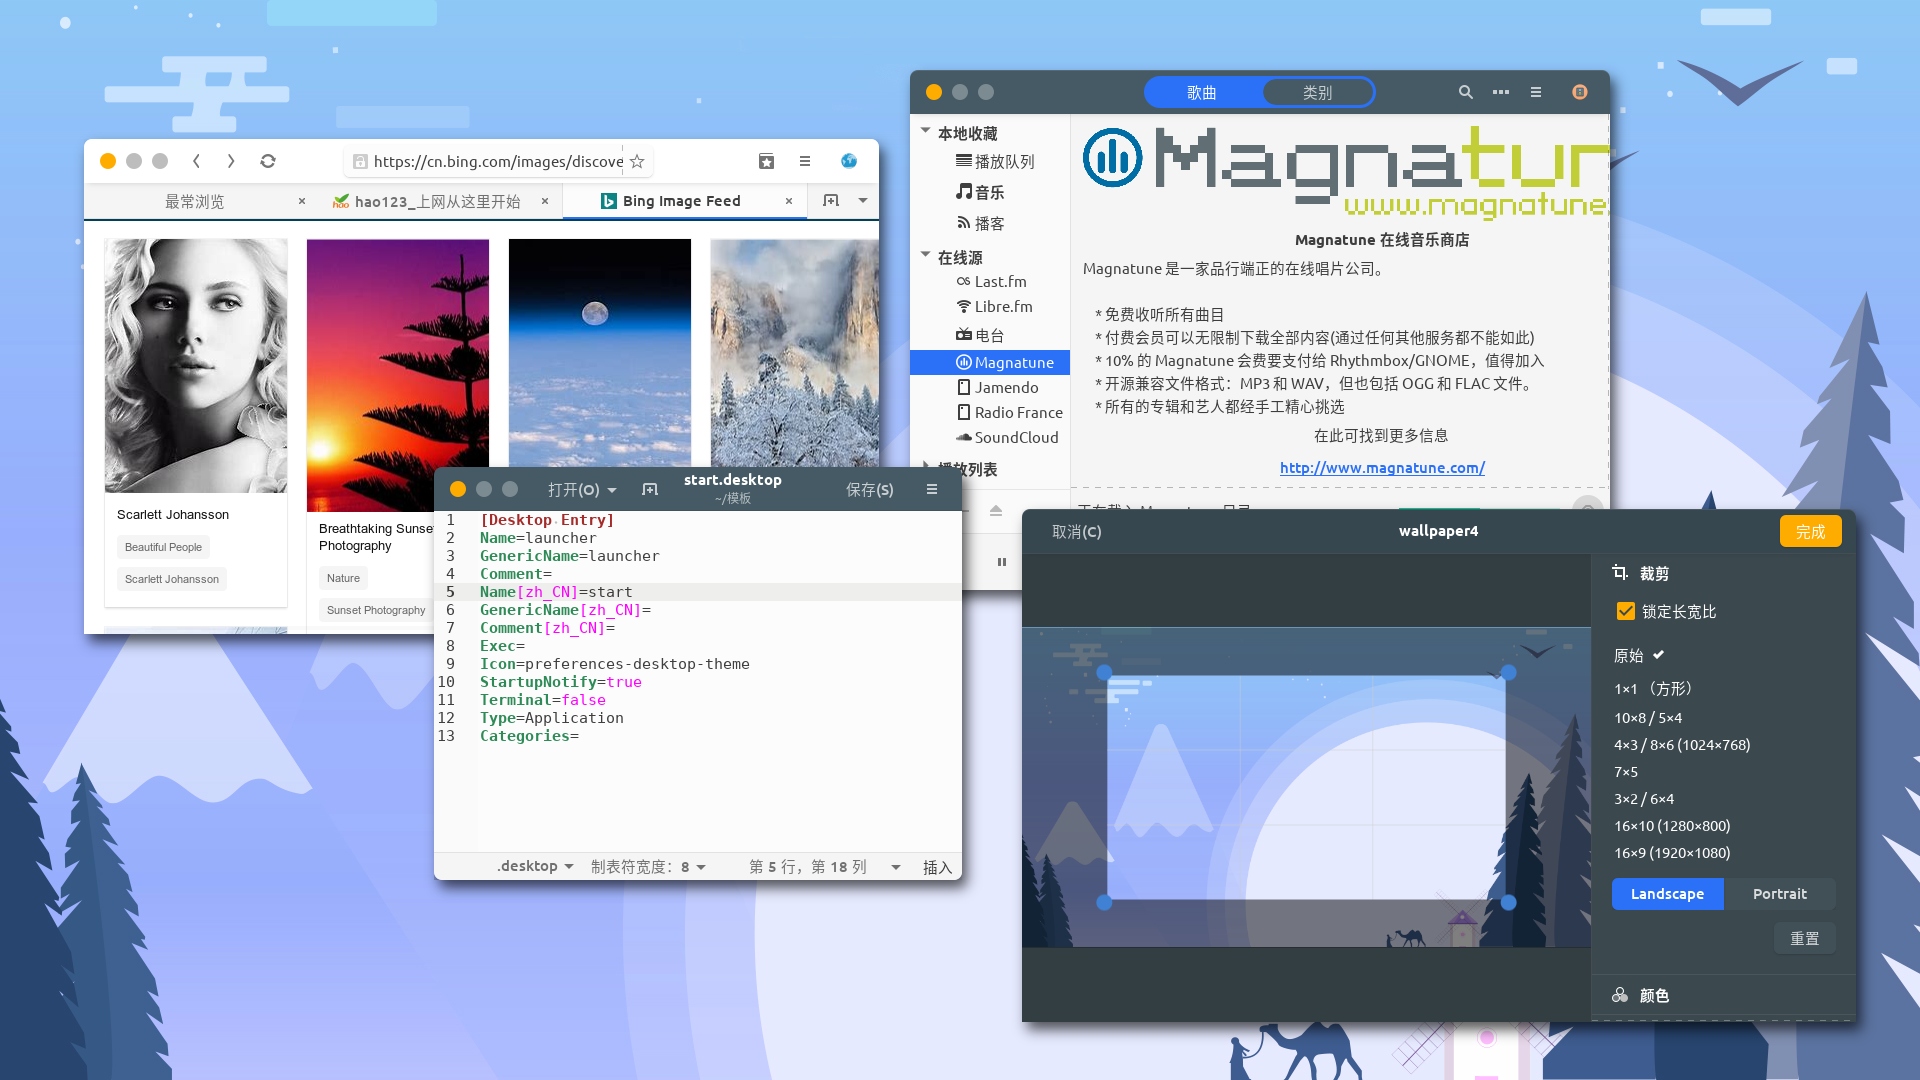Open the line-column position dropdown
This screenshot has height=1080, width=1920.
point(825,866)
